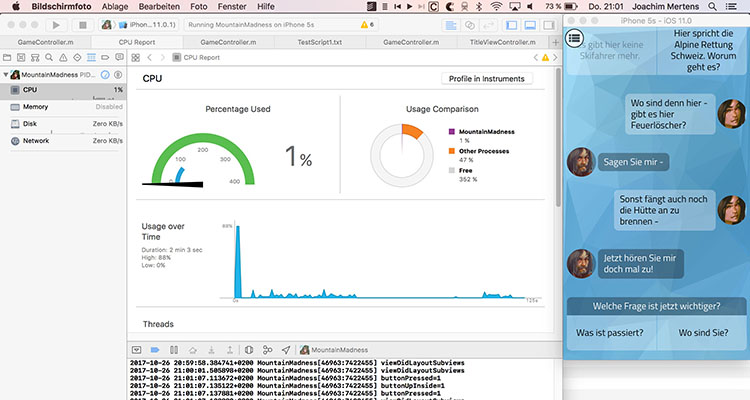Open the related items grid menu
This screenshot has height=400, width=750.
[x=136, y=57]
